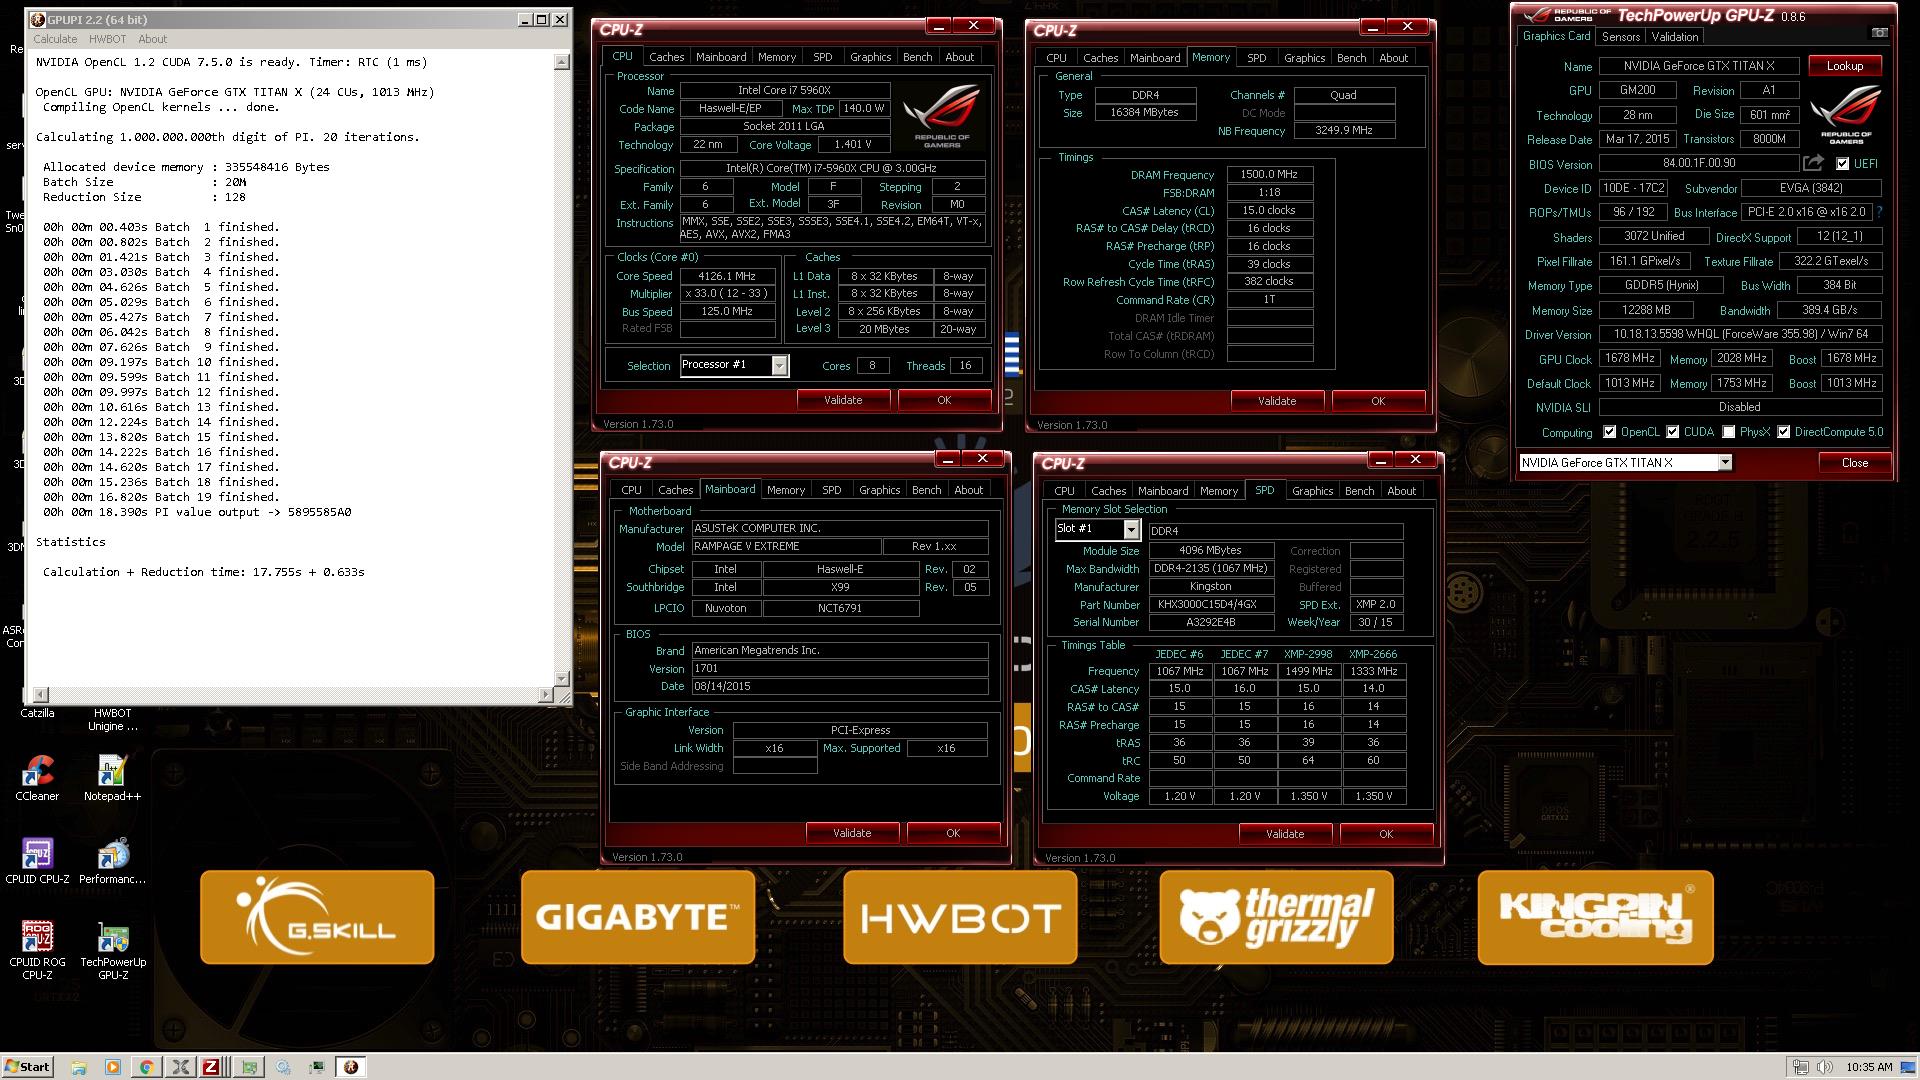Click the Windows Explorer taskbar icon
The height and width of the screenshot is (1080, 1920).
79,1067
